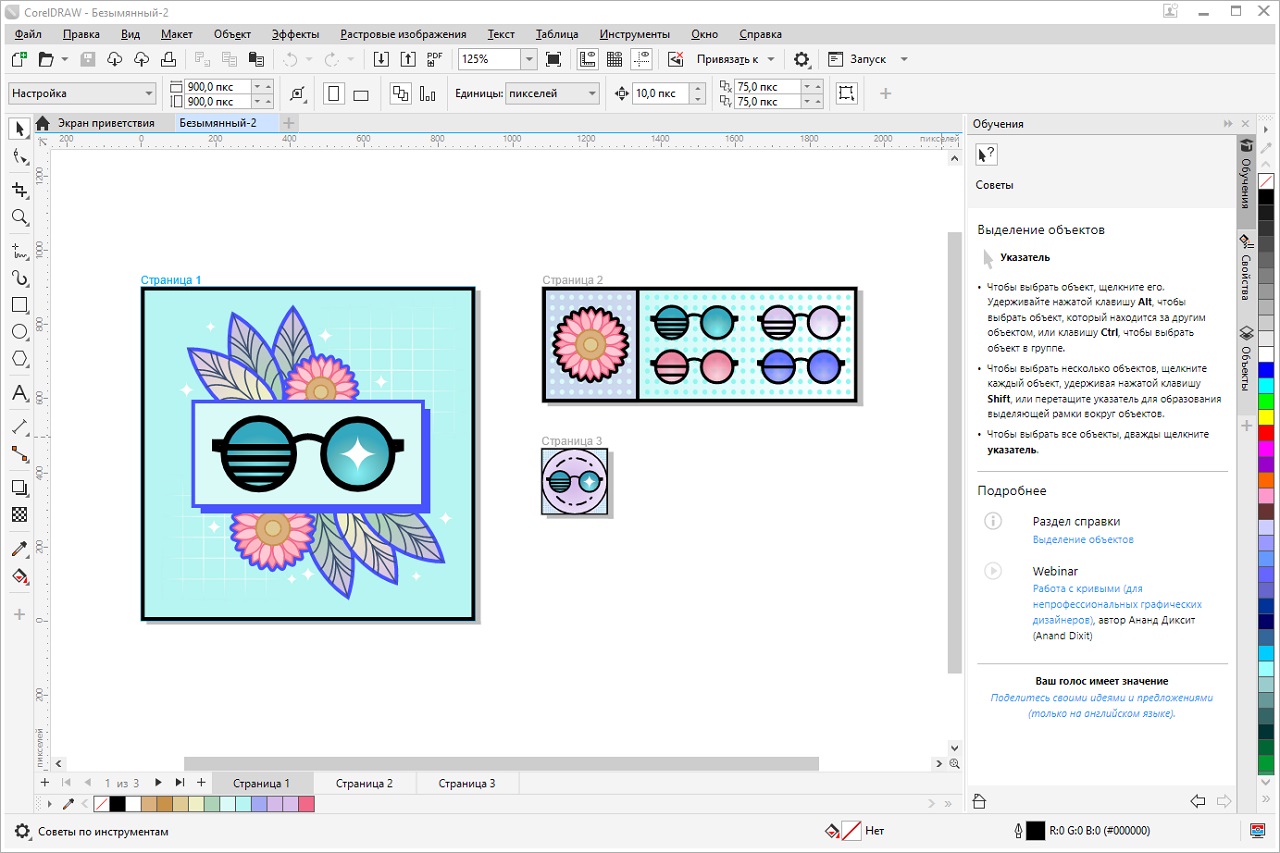Pick the pink swatch in document palette

306,804
